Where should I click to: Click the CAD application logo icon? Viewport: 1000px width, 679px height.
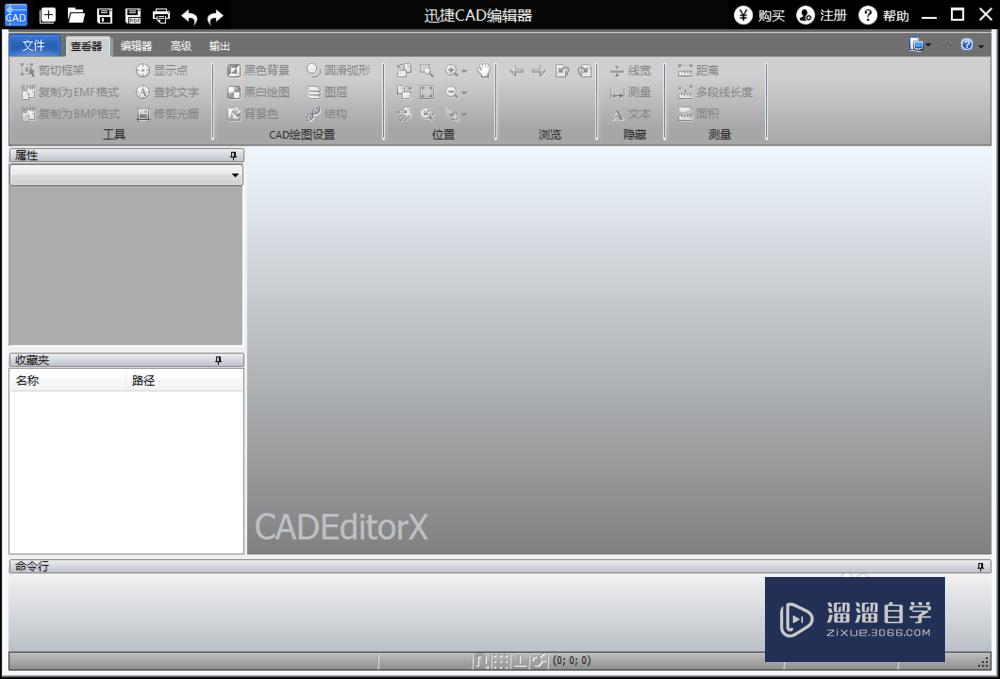pos(16,15)
